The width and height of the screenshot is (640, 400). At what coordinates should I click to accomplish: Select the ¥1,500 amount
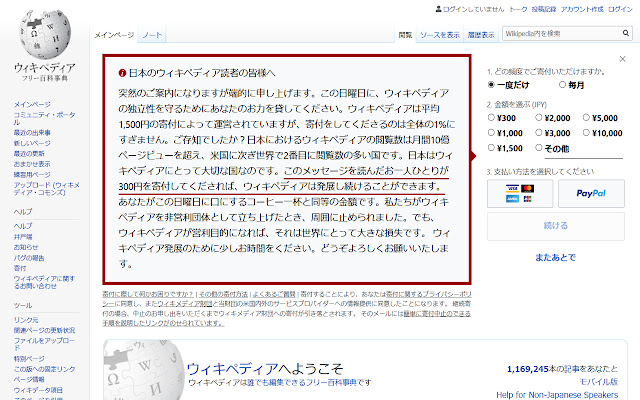coord(491,148)
